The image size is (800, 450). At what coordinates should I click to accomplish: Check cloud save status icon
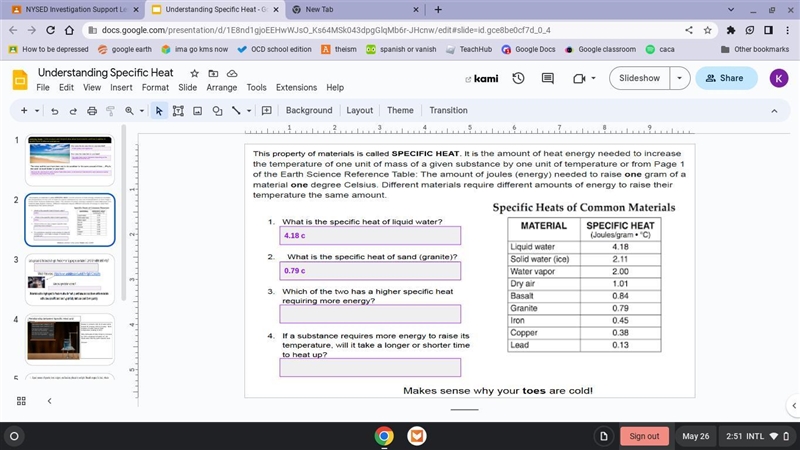click(232, 73)
